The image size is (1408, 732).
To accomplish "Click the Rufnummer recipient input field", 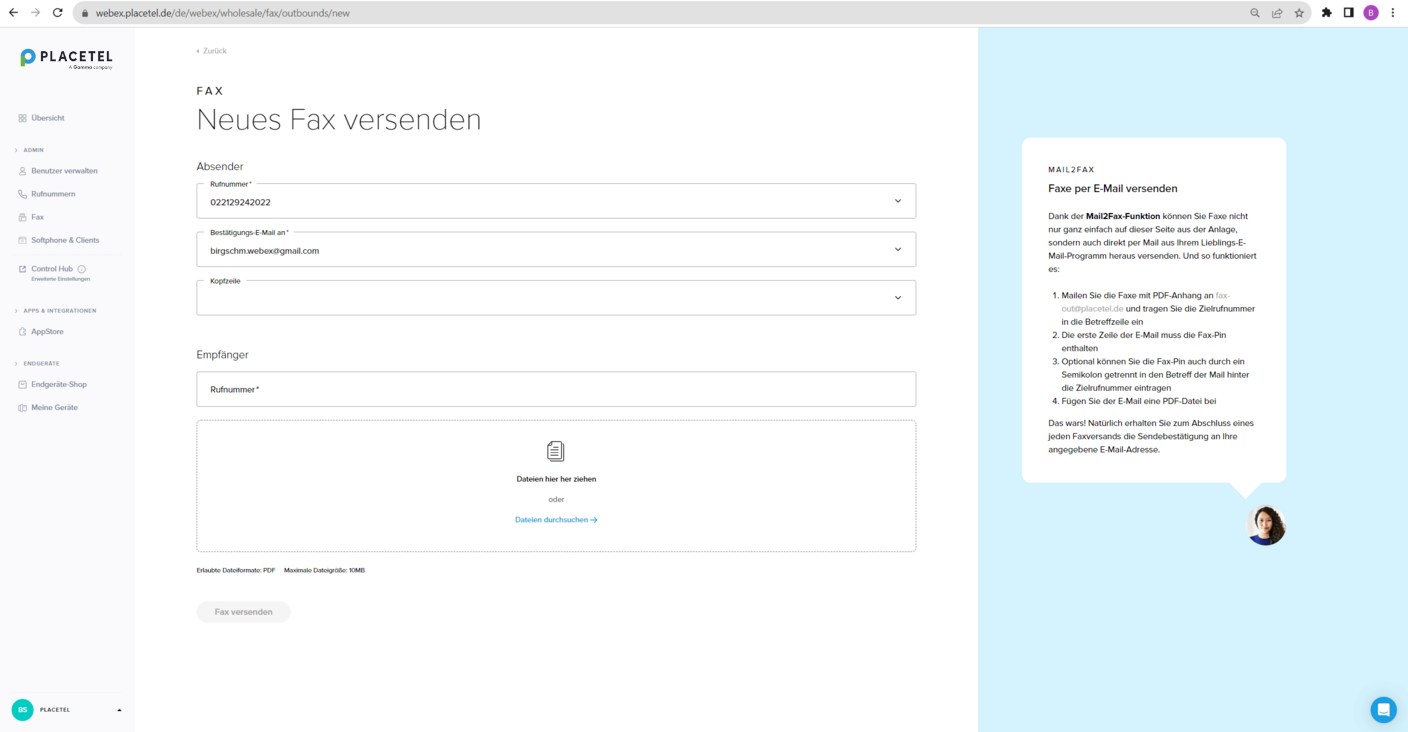I will click(556, 389).
